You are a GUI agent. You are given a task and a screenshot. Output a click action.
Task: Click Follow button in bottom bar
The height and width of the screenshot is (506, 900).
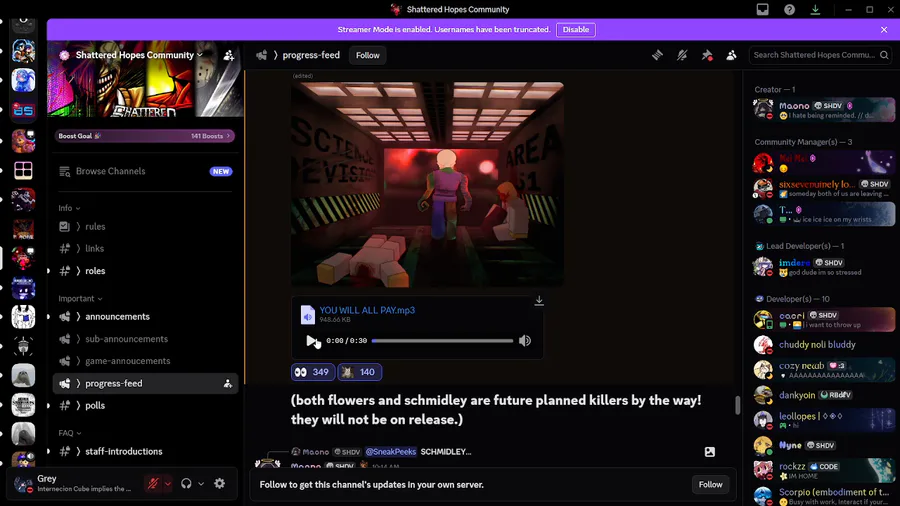click(x=711, y=485)
